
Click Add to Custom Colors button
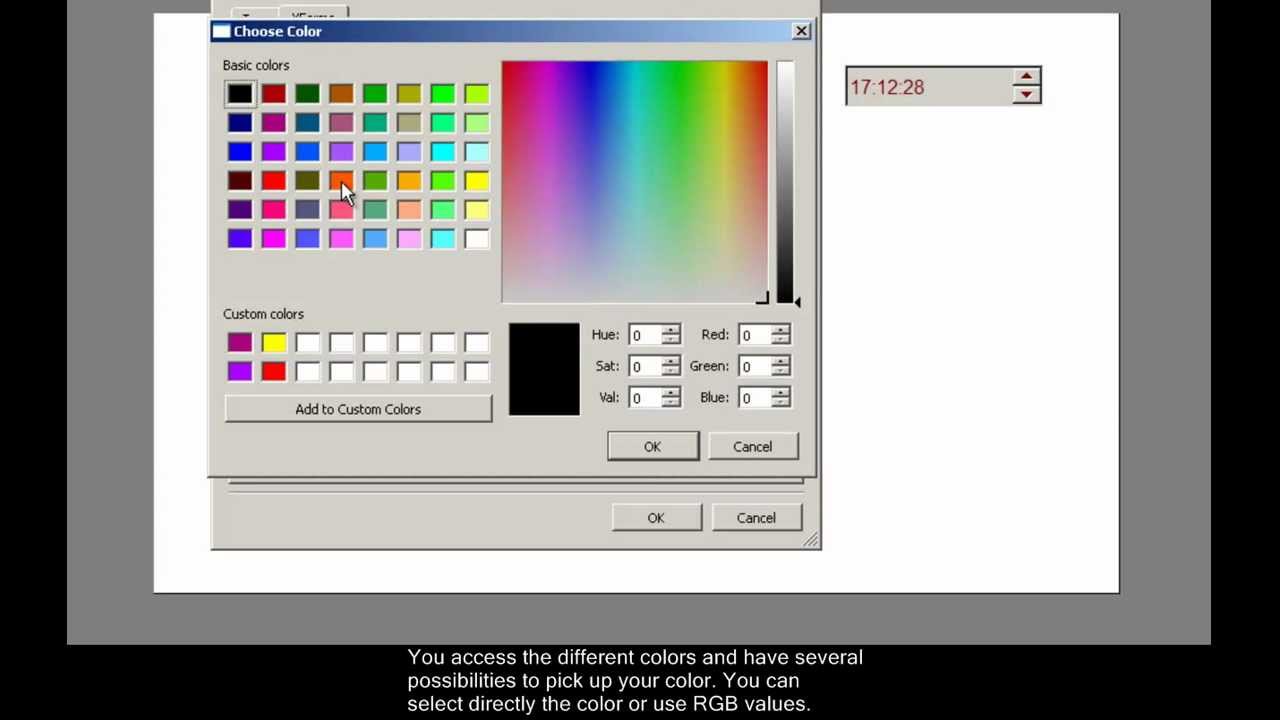(358, 409)
